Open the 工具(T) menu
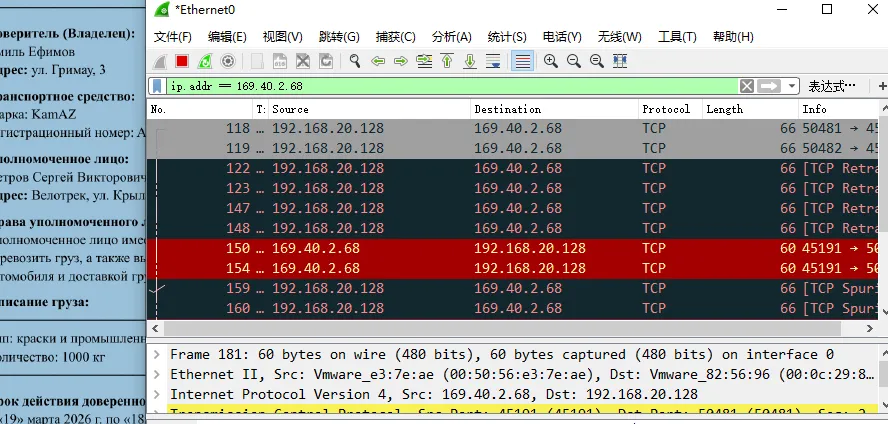Viewport: 888px width, 424px height. pyautogui.click(x=677, y=37)
